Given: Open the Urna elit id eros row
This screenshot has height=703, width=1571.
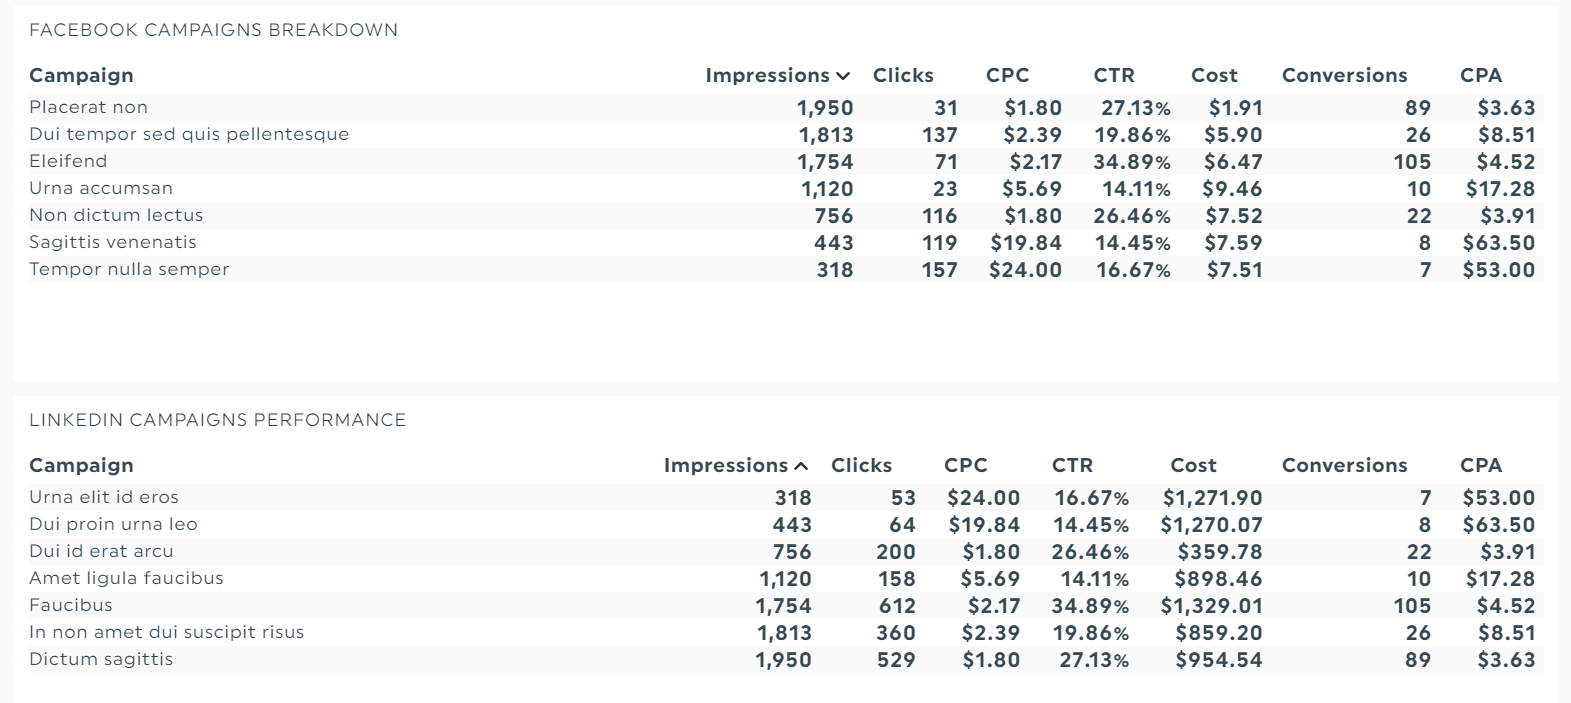Looking at the screenshot, I should click(786, 498).
